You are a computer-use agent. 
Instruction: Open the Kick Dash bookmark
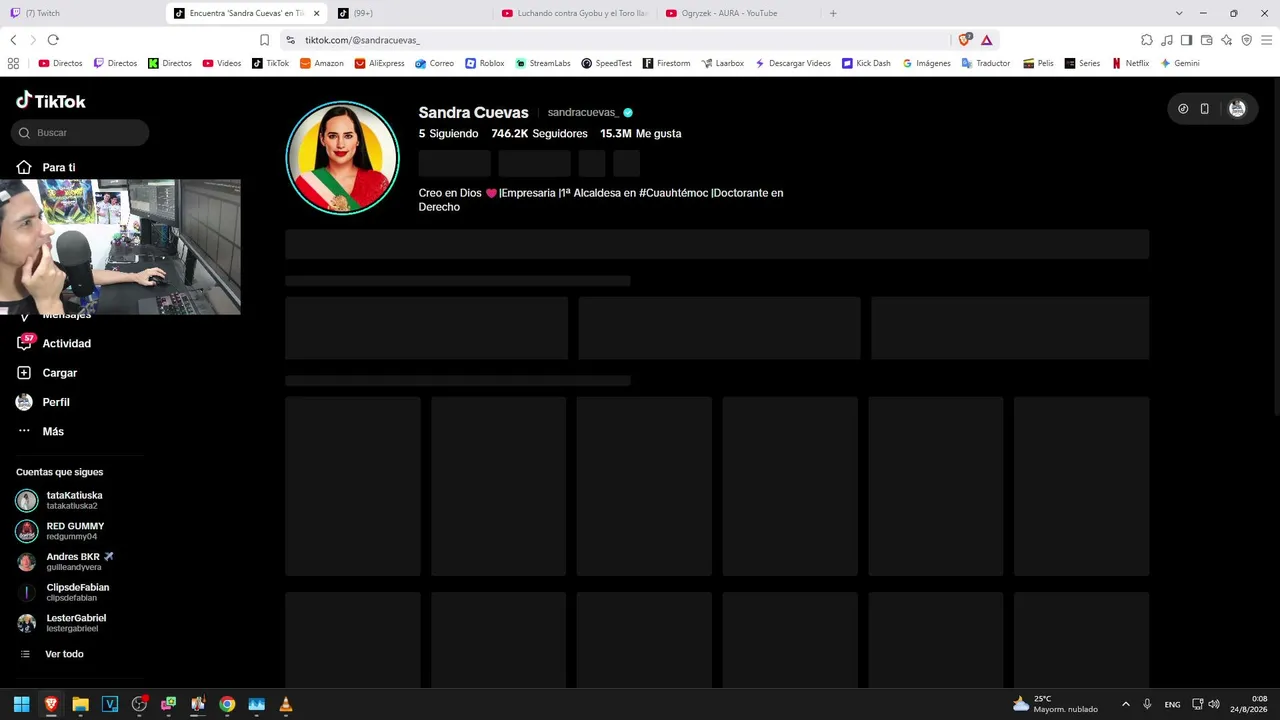coord(866,63)
